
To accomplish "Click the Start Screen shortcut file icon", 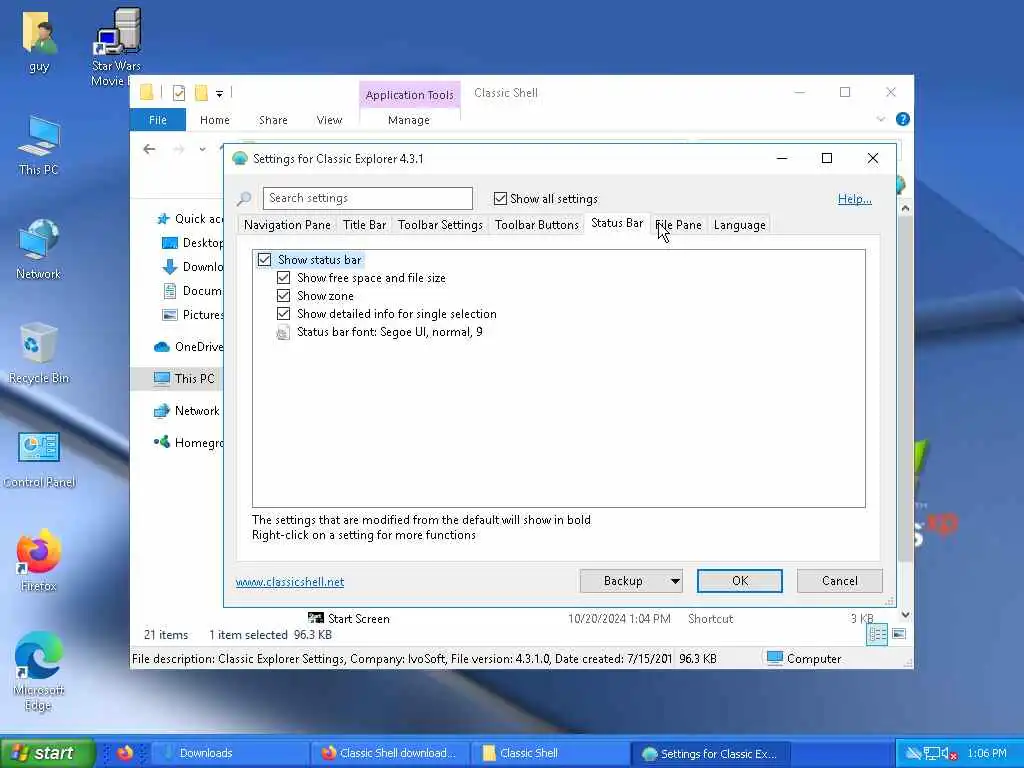I will [315, 618].
